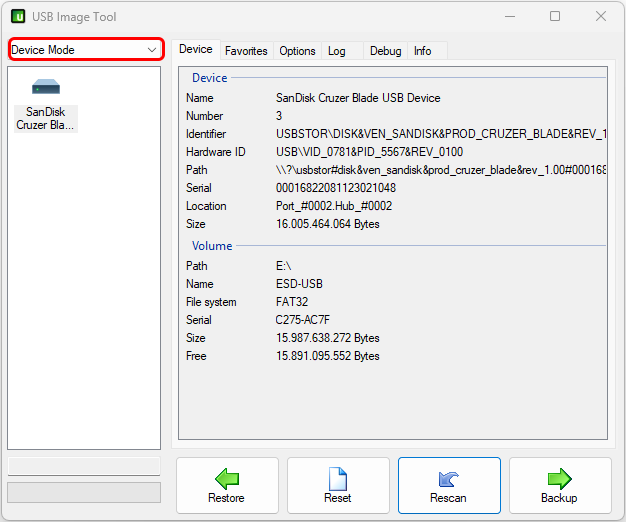Screen dimensions: 626x522
Task: Show the Info tab
Action: pos(427,51)
